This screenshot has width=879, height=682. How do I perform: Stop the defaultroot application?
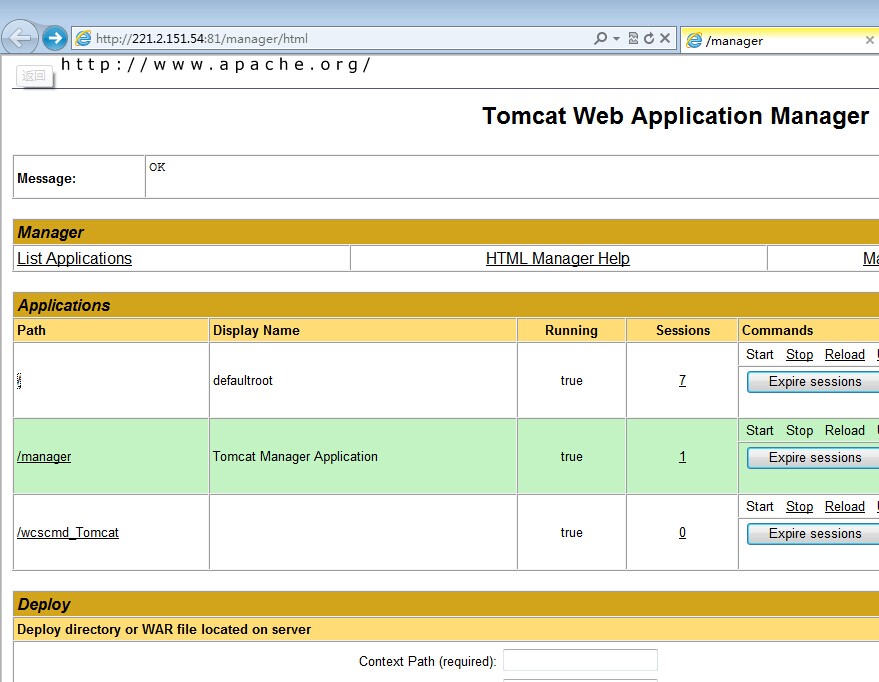click(x=799, y=355)
